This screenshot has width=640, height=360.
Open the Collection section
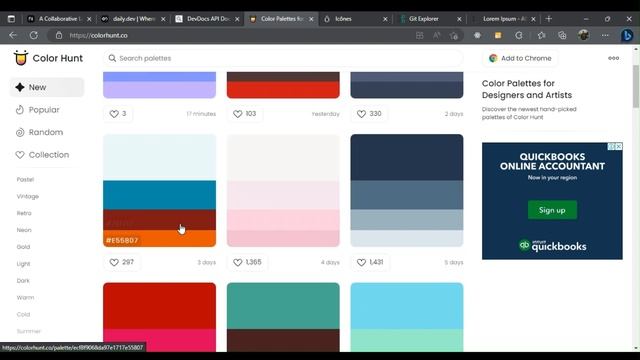click(42, 155)
